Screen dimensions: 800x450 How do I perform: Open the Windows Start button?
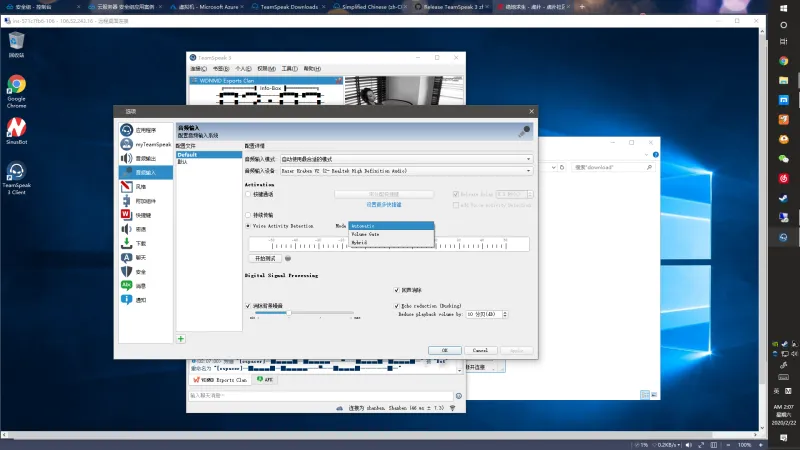click(x=784, y=8)
